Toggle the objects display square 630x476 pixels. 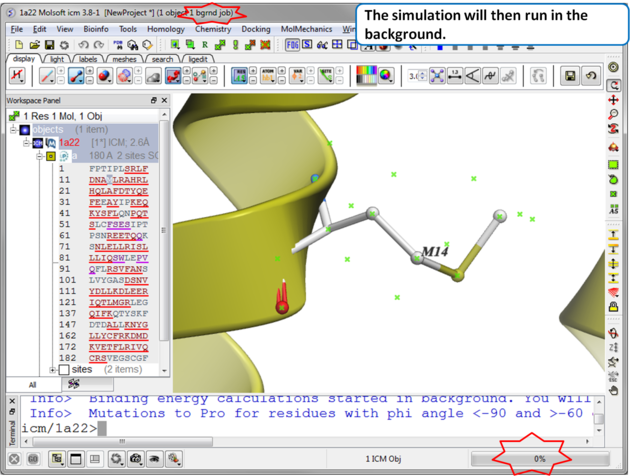(x=26, y=130)
